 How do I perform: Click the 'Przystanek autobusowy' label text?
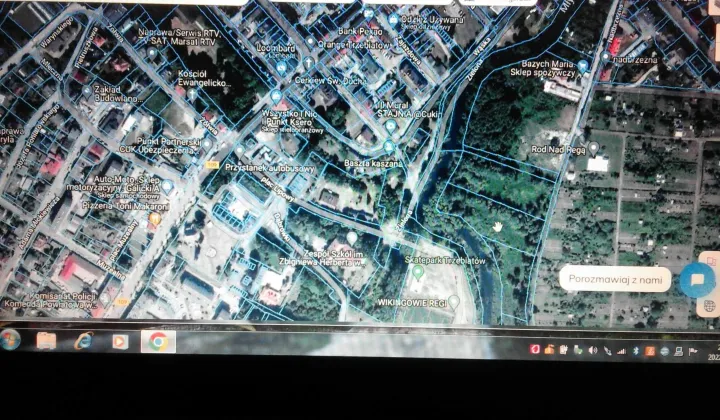[270, 168]
